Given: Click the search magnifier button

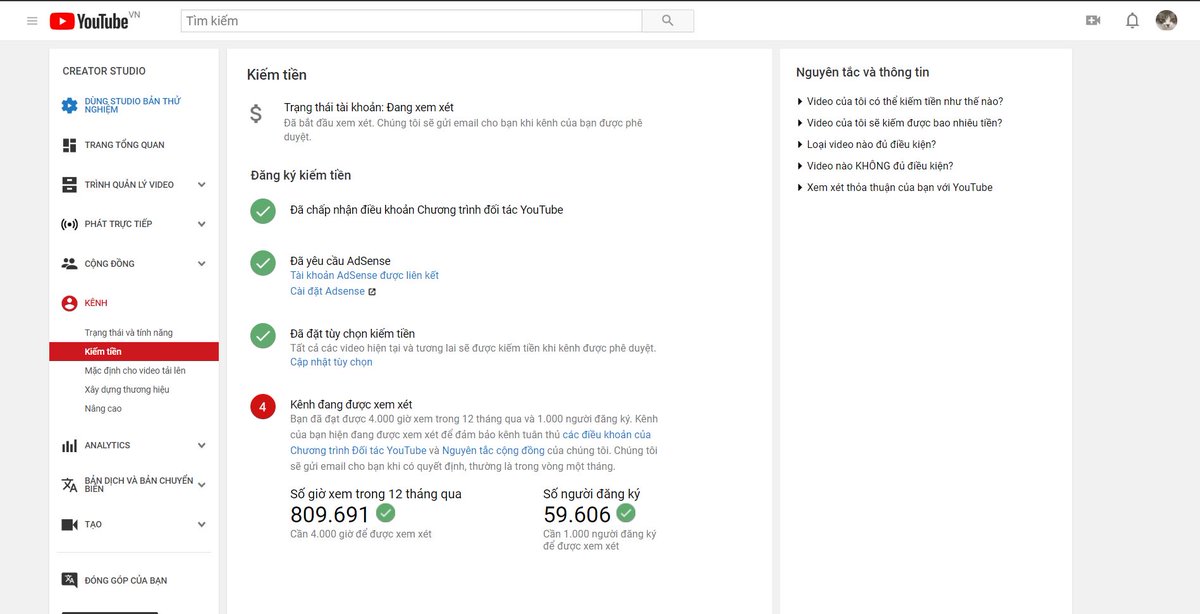Looking at the screenshot, I should pyautogui.click(x=668, y=21).
